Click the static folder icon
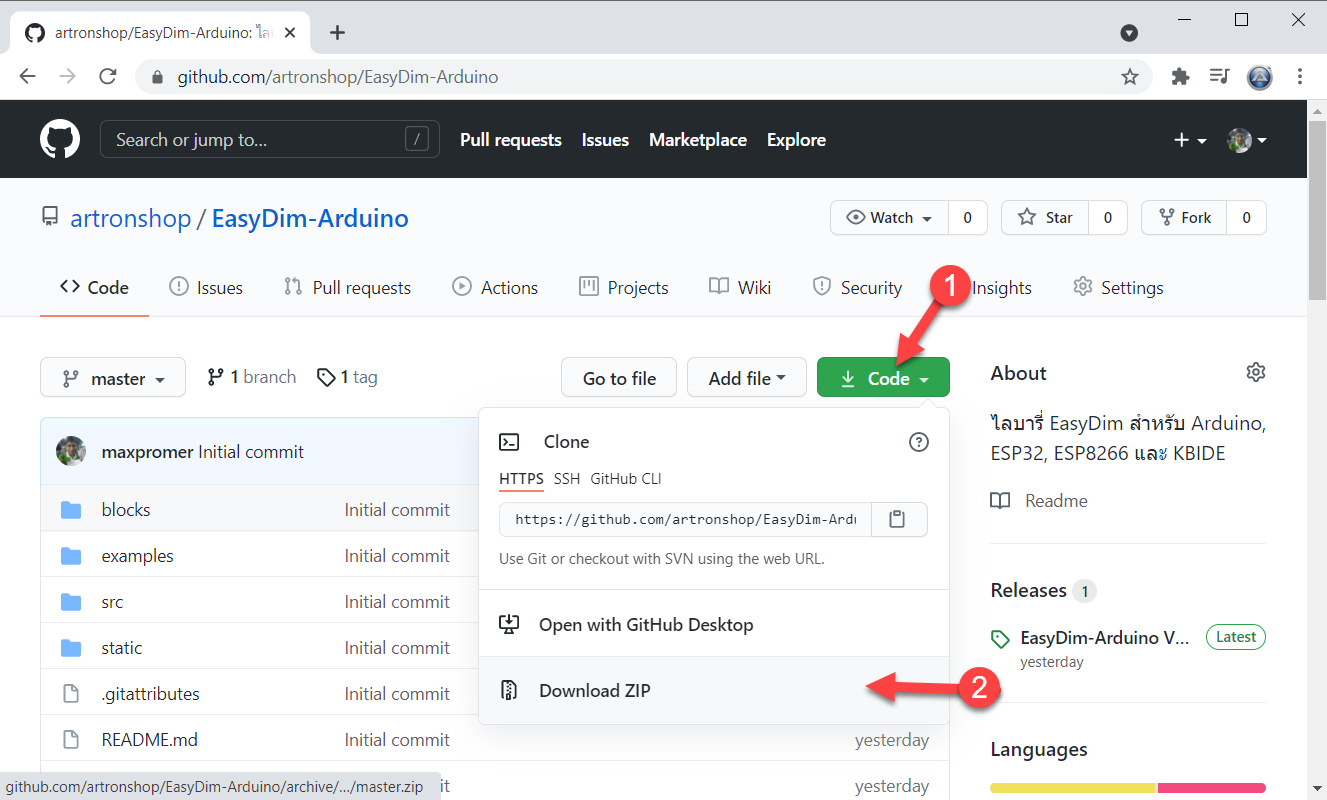The width and height of the screenshot is (1327, 800). point(71,648)
